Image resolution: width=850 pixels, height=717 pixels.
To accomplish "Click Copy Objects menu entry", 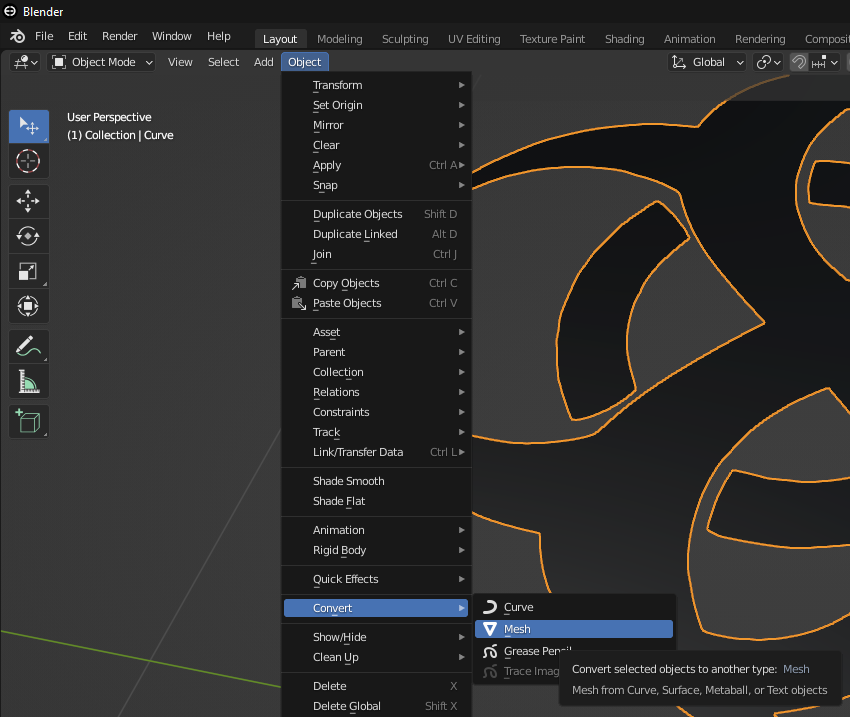I will [x=346, y=283].
